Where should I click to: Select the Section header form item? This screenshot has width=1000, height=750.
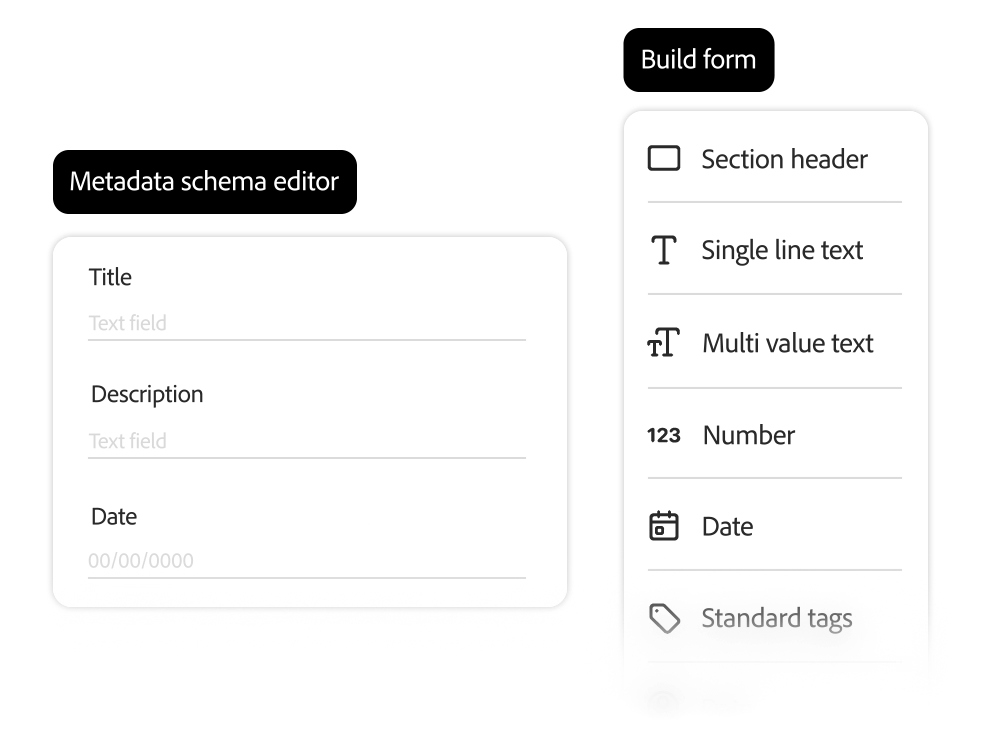(x=784, y=159)
